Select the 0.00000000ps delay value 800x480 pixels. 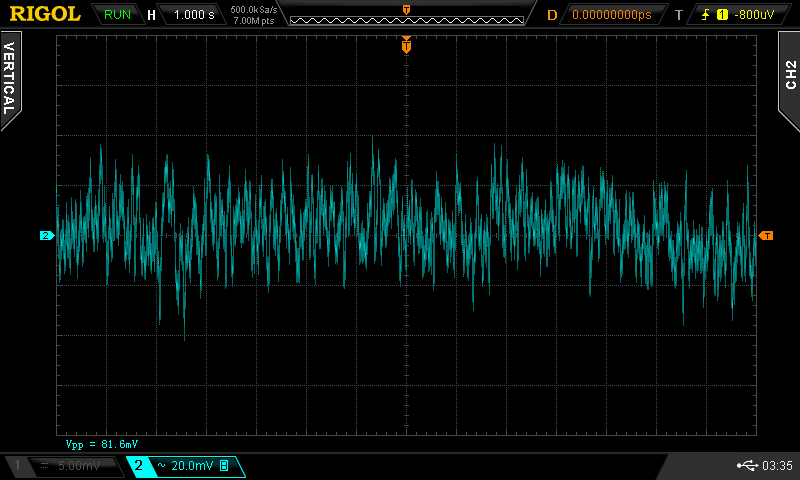[612, 15]
